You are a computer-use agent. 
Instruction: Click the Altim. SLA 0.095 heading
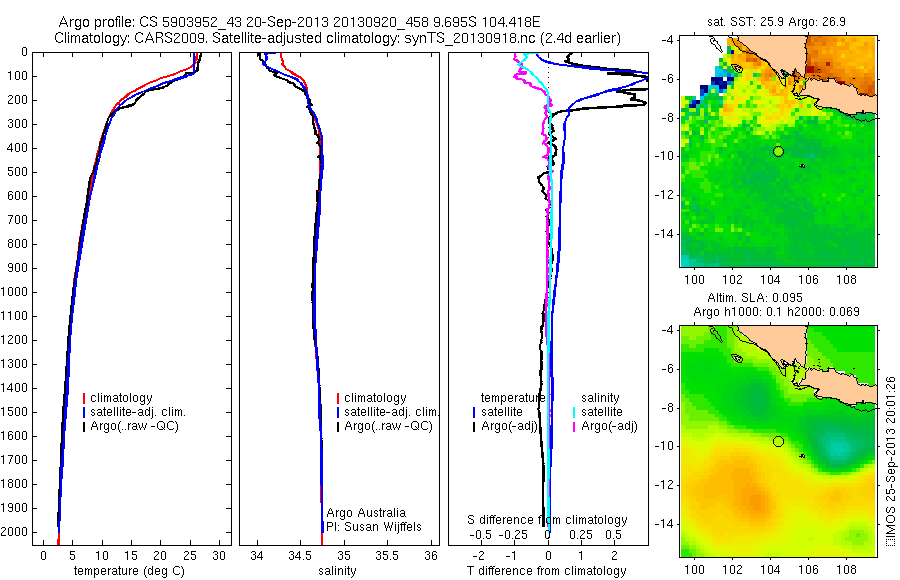tap(755, 297)
